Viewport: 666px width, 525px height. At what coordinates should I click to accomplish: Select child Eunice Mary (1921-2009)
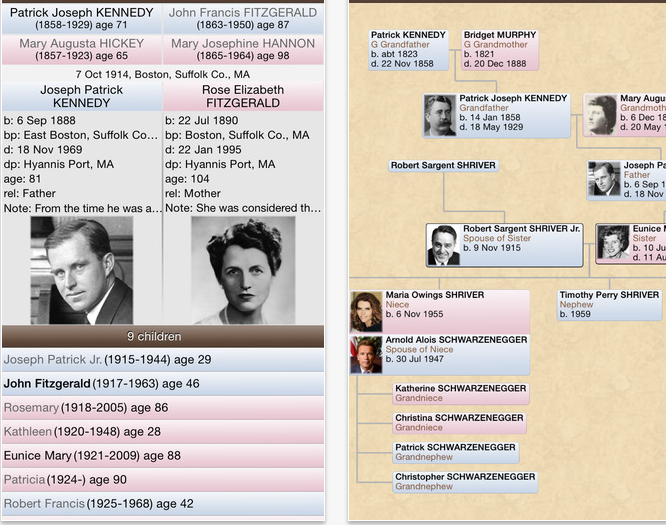click(x=163, y=456)
